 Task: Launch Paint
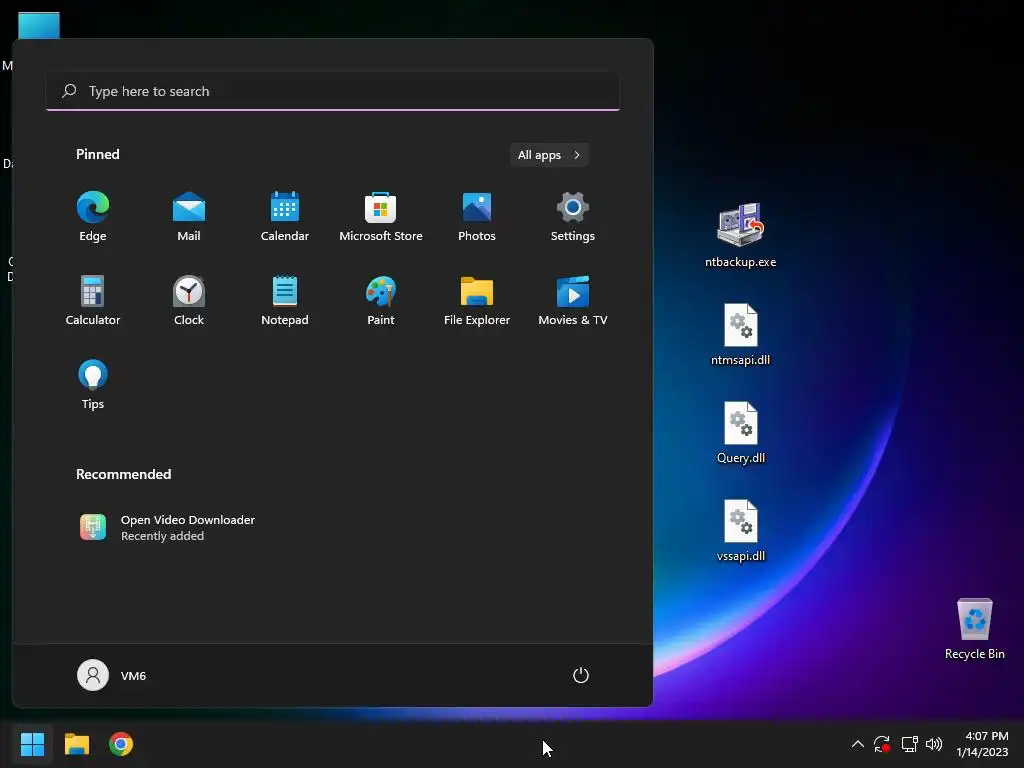[381, 300]
